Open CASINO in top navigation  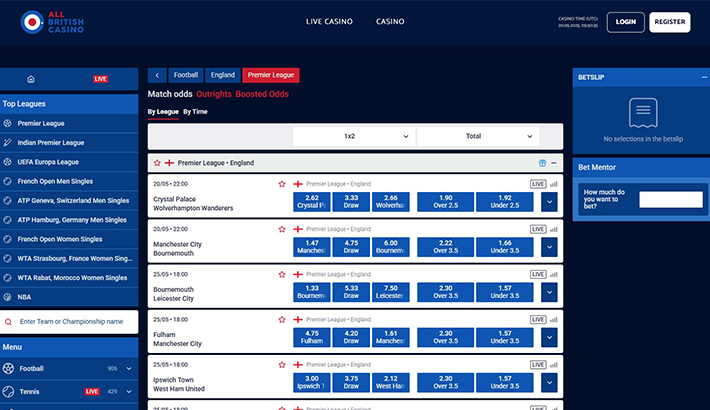pos(390,22)
